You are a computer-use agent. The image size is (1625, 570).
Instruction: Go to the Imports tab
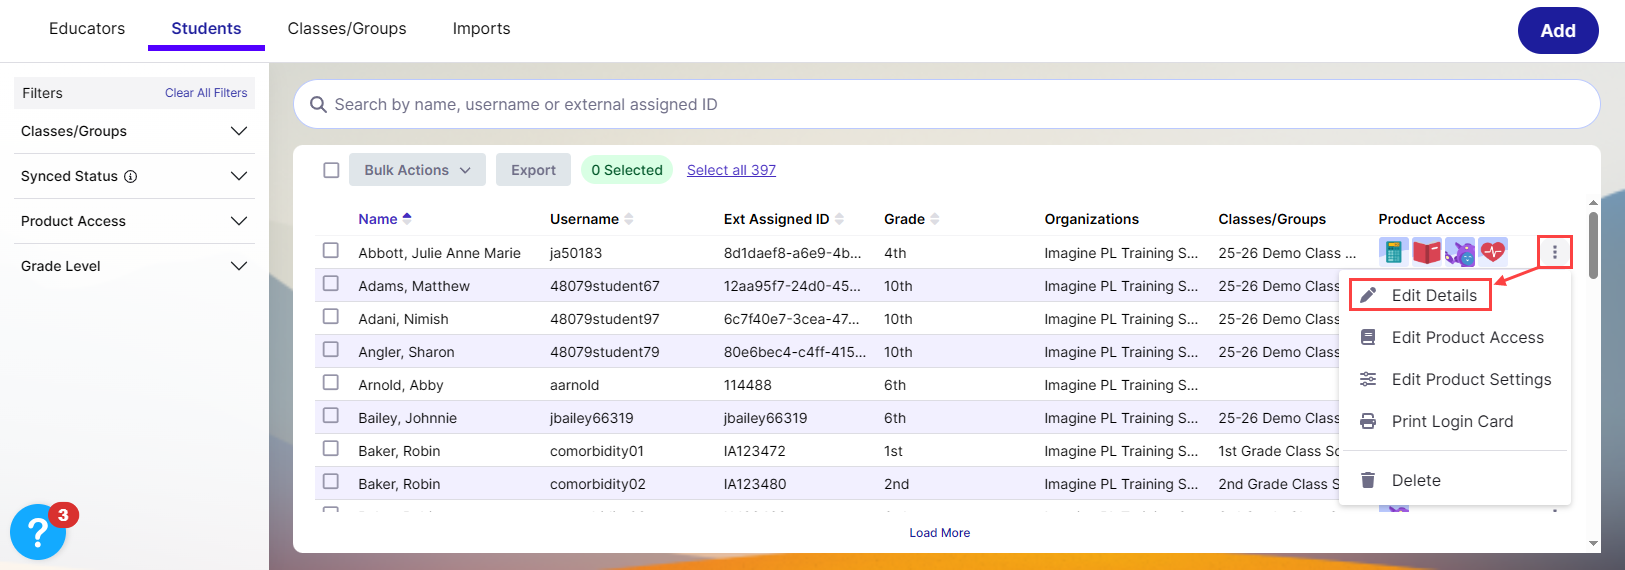[x=481, y=28]
